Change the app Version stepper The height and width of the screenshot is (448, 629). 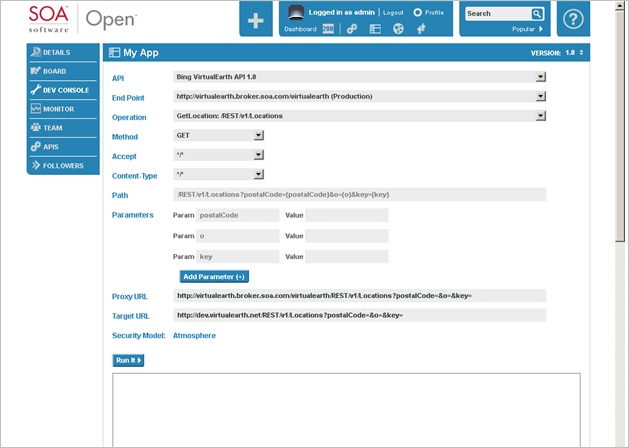tap(581, 52)
